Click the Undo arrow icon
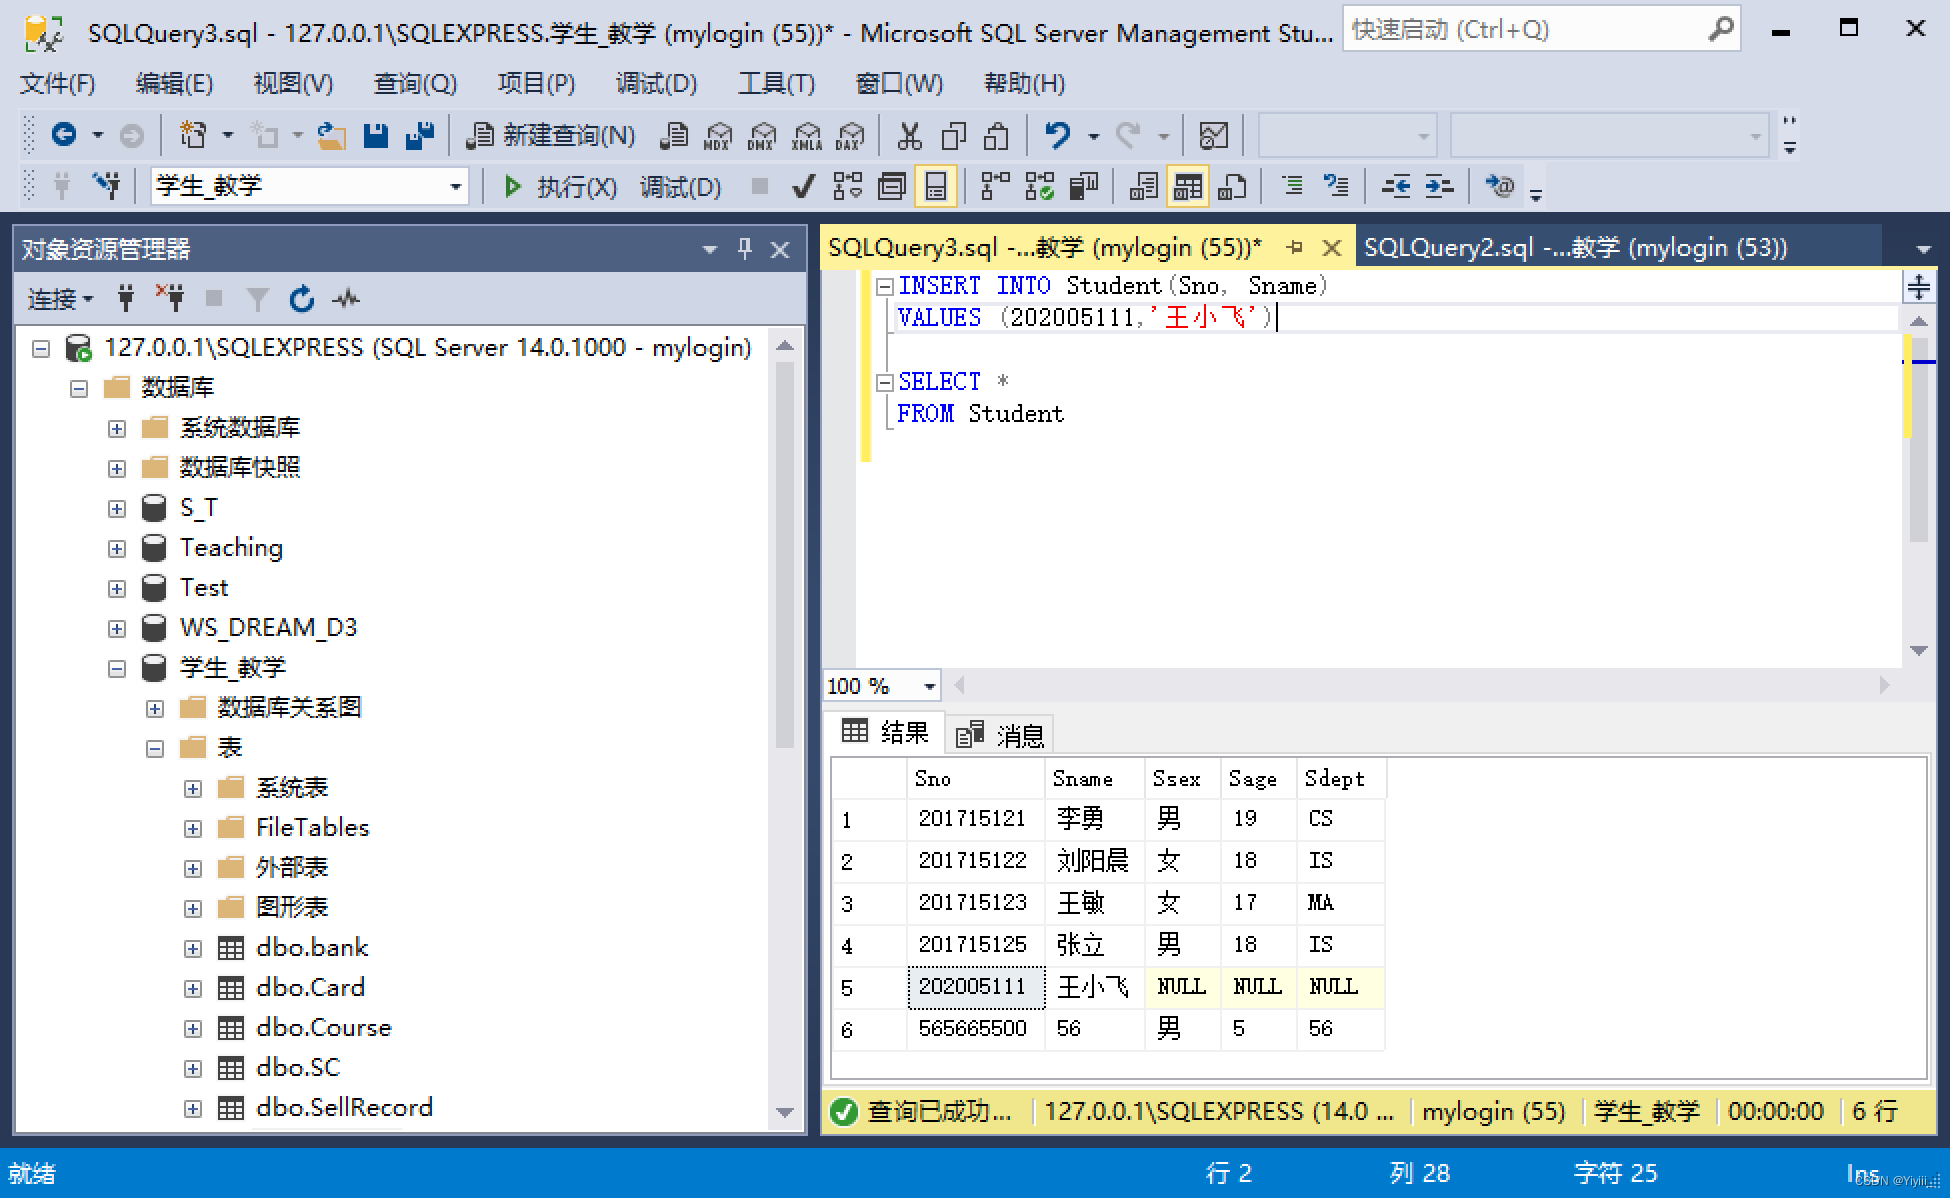The image size is (1950, 1198). pos(1057,135)
